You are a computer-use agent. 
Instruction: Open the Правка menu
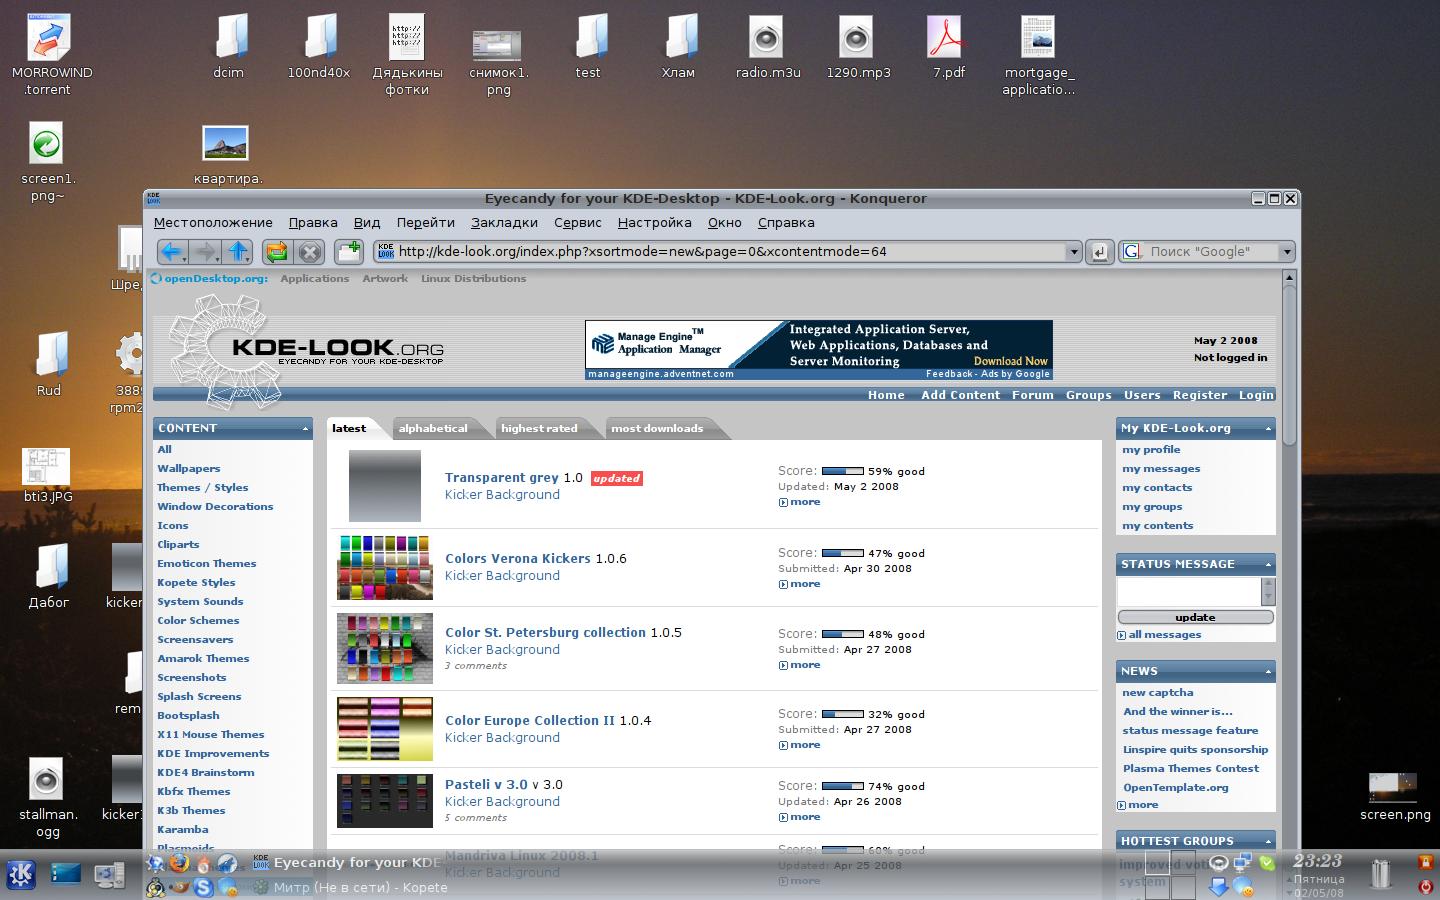pyautogui.click(x=313, y=223)
